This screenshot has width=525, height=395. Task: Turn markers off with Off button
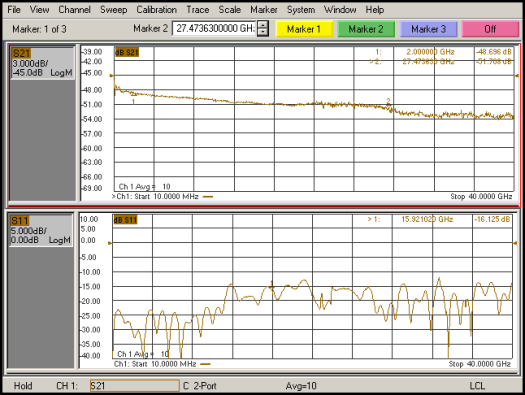pos(490,29)
